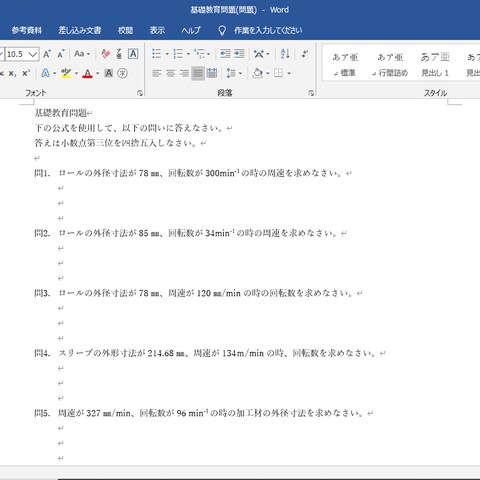The image size is (480, 480).
Task: Apply 見出し 1 style
Action: pos(435,65)
